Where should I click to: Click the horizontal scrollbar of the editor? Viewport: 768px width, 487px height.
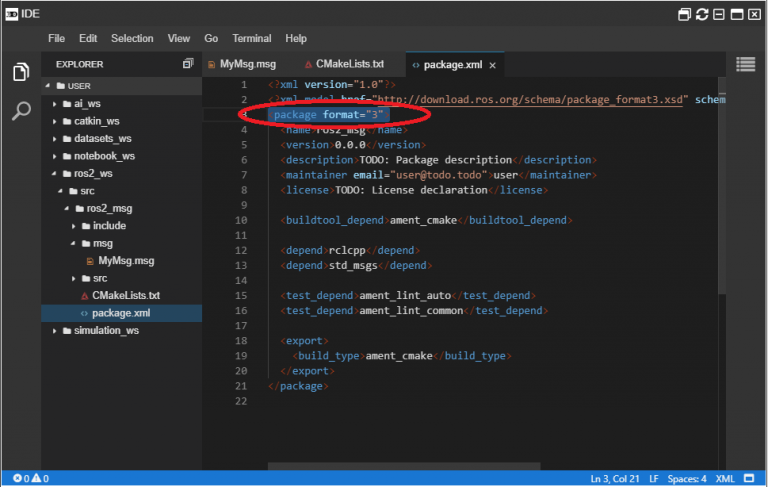coord(404,466)
